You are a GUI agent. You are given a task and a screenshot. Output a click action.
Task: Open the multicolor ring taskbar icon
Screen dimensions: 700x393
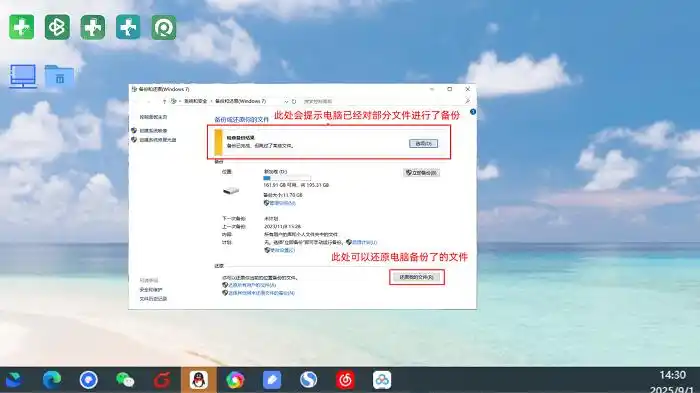[x=235, y=380]
